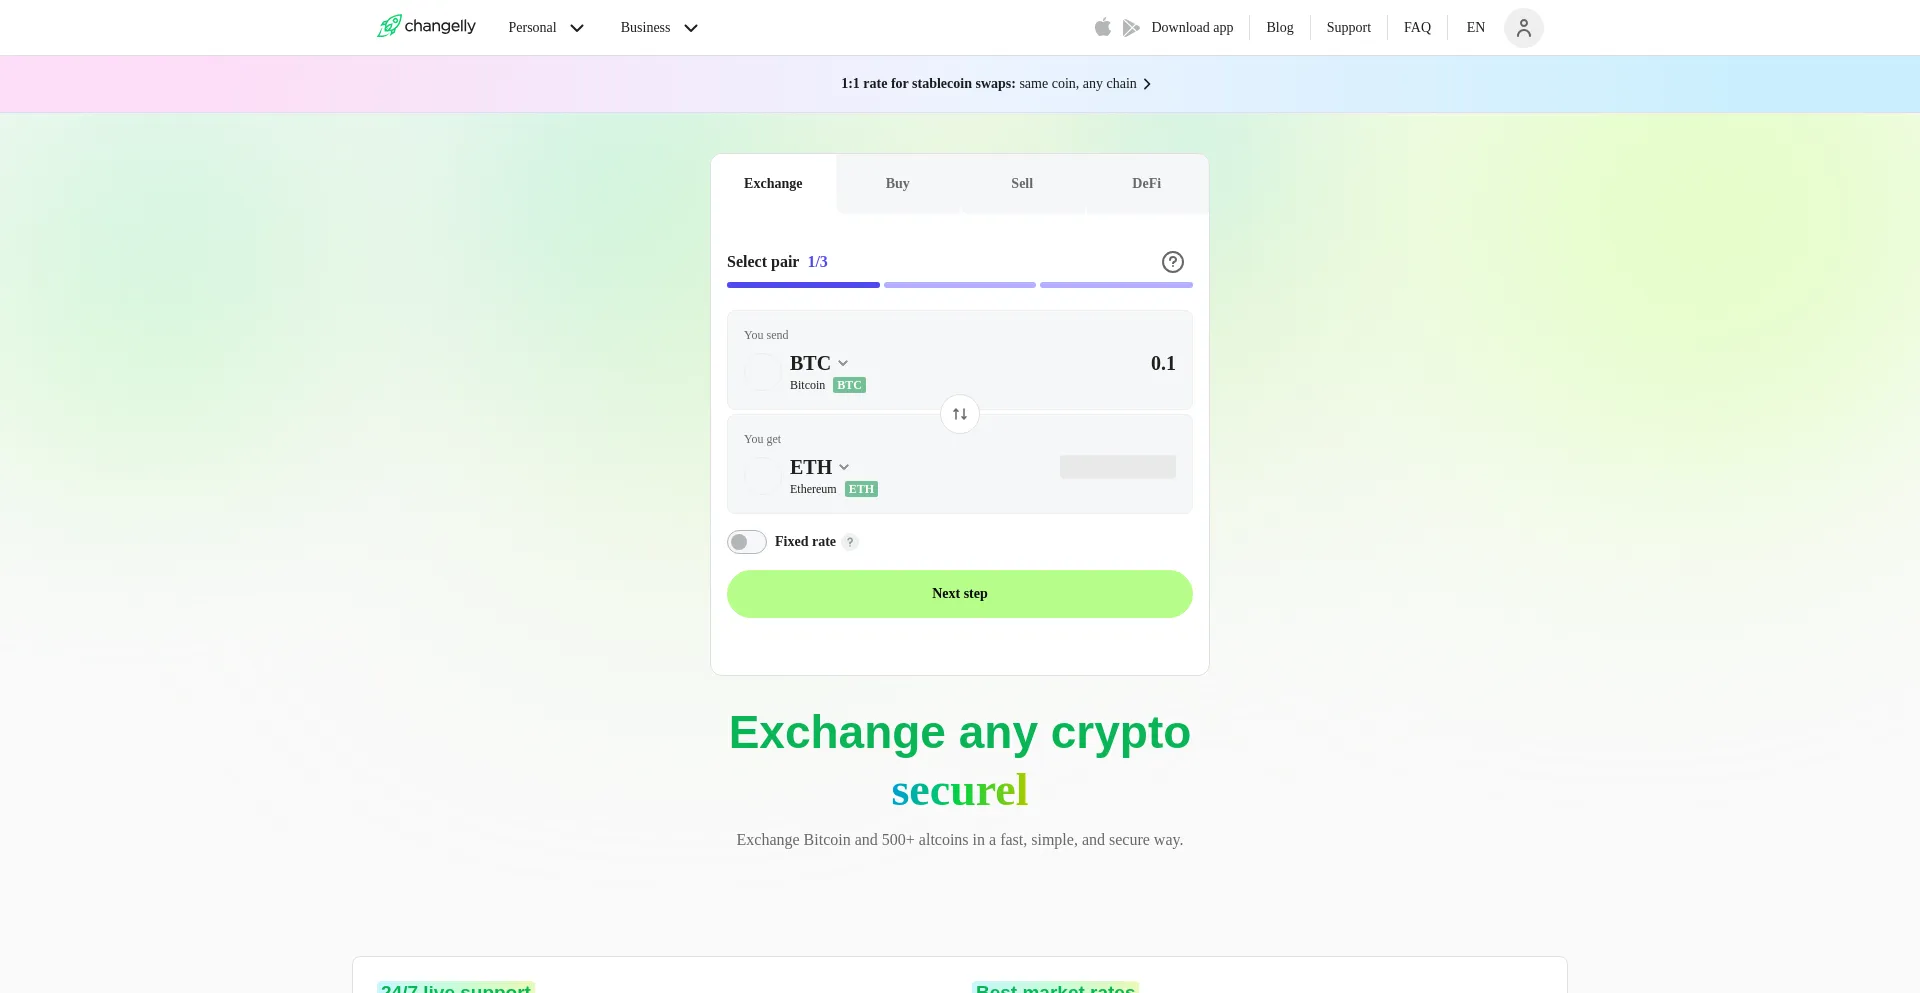
Task: Open the ETH receive currency selector
Action: coord(820,467)
